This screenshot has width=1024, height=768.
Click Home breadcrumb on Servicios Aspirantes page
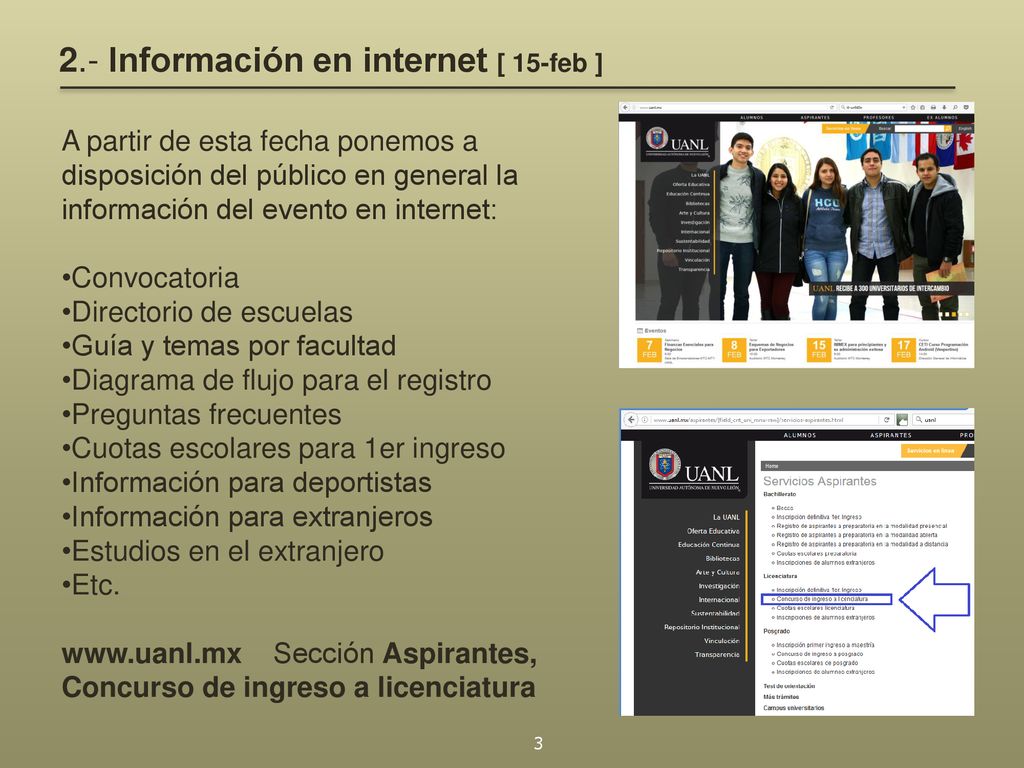(x=772, y=466)
